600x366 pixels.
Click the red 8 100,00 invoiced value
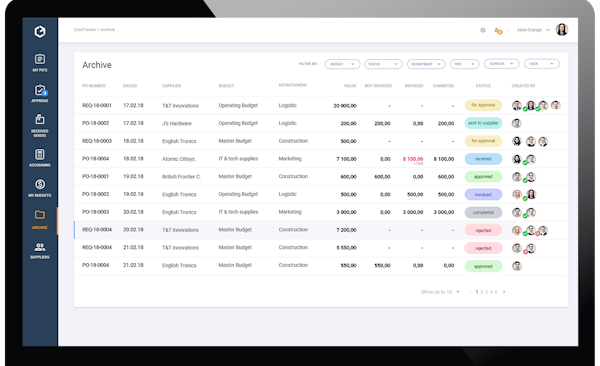(x=413, y=159)
